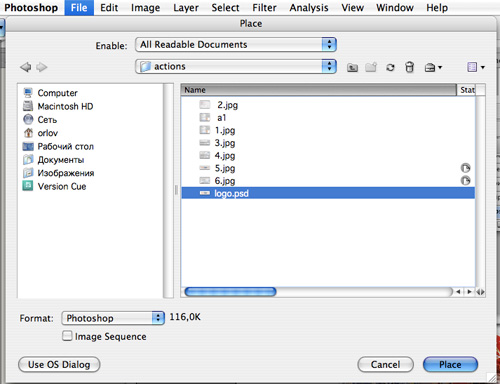Open Изображения folder in sidebar

(58, 173)
